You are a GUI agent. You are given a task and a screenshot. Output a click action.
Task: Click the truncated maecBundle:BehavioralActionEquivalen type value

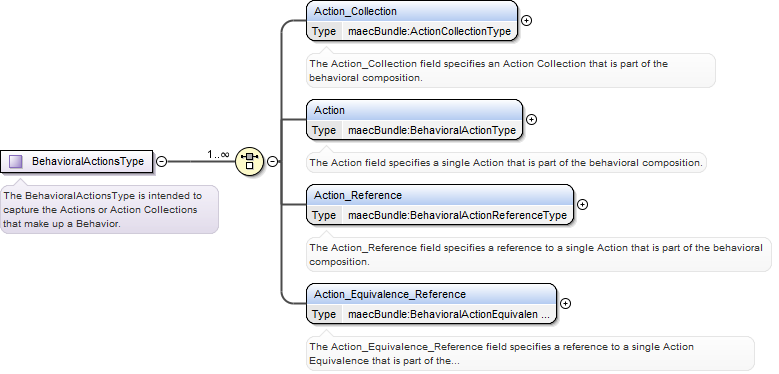coord(449,314)
